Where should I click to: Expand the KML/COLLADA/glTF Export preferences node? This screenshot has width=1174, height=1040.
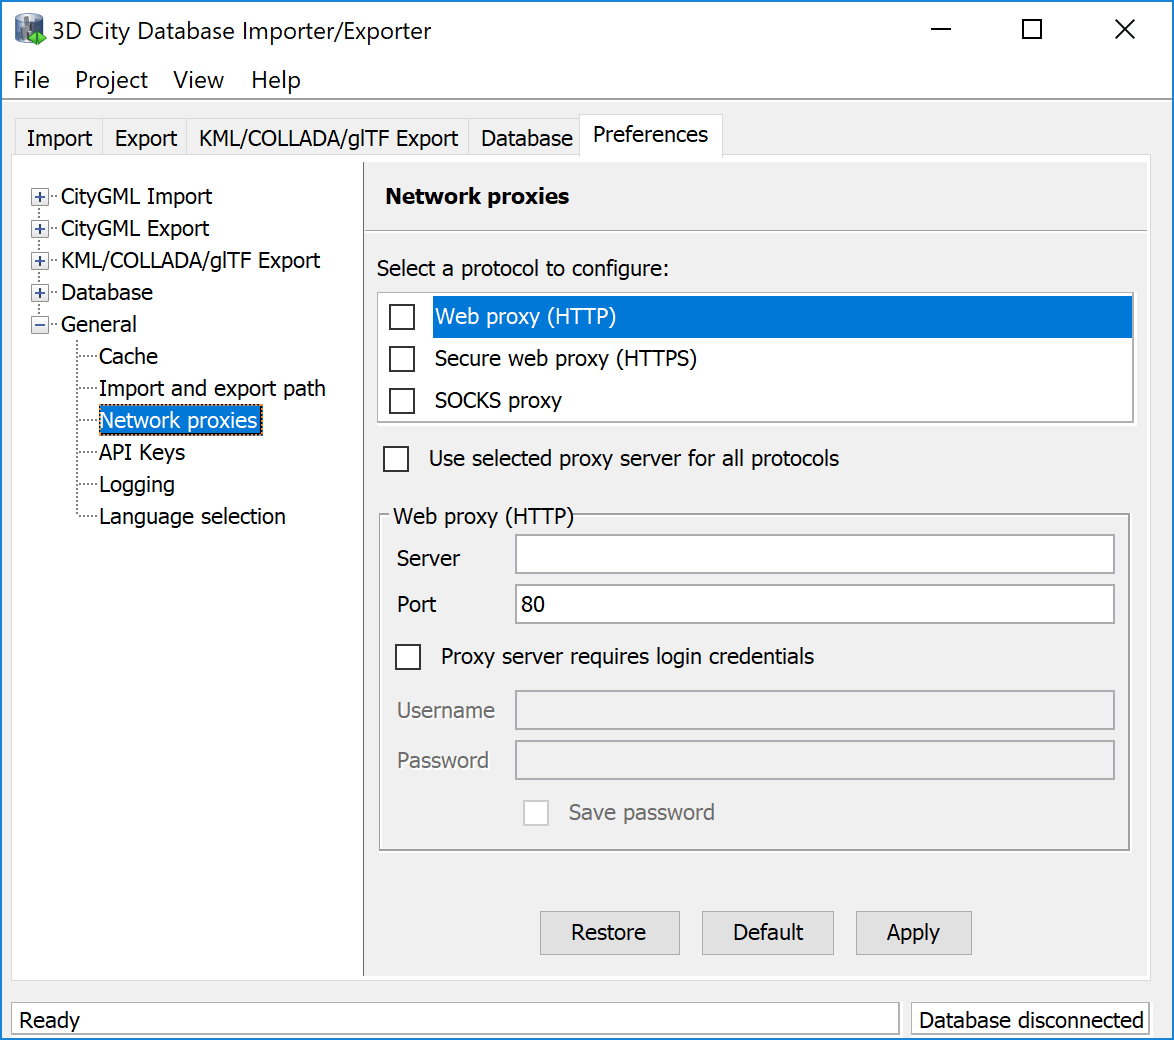(x=39, y=260)
